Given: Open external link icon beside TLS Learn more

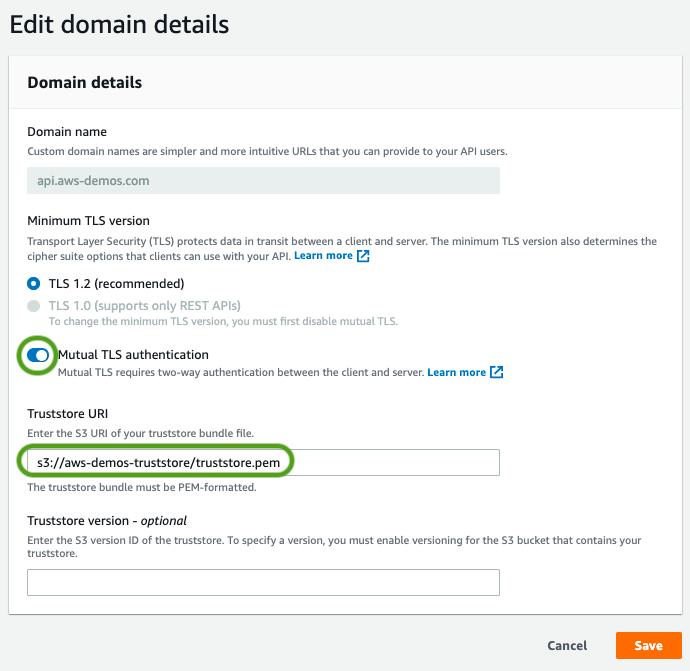Looking at the screenshot, I should coord(364,256).
